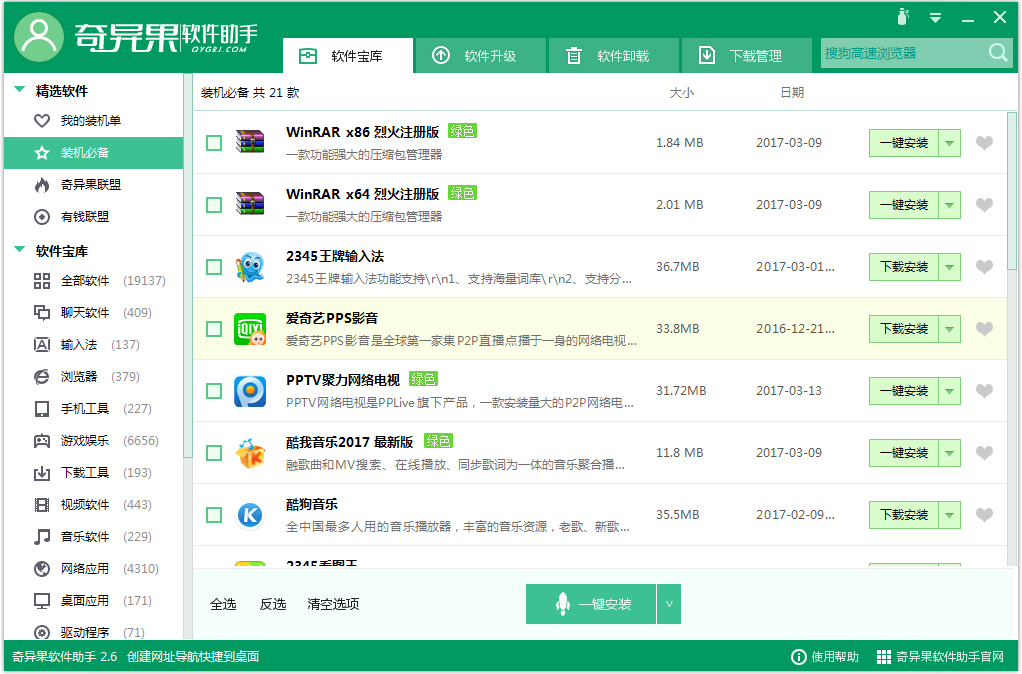Check the WinRAR x86 checkbox
The height and width of the screenshot is (674, 1022).
point(214,143)
